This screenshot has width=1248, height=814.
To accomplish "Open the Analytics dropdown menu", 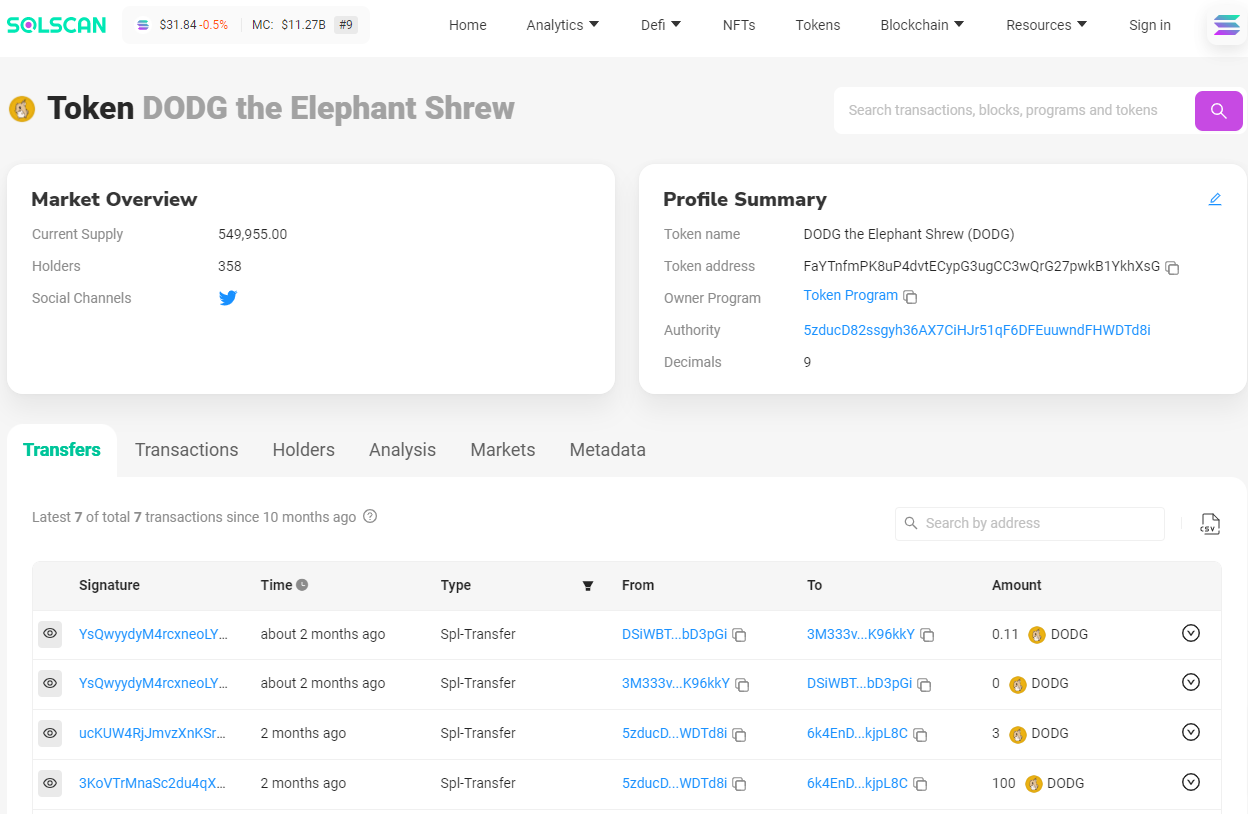I will 563,25.
